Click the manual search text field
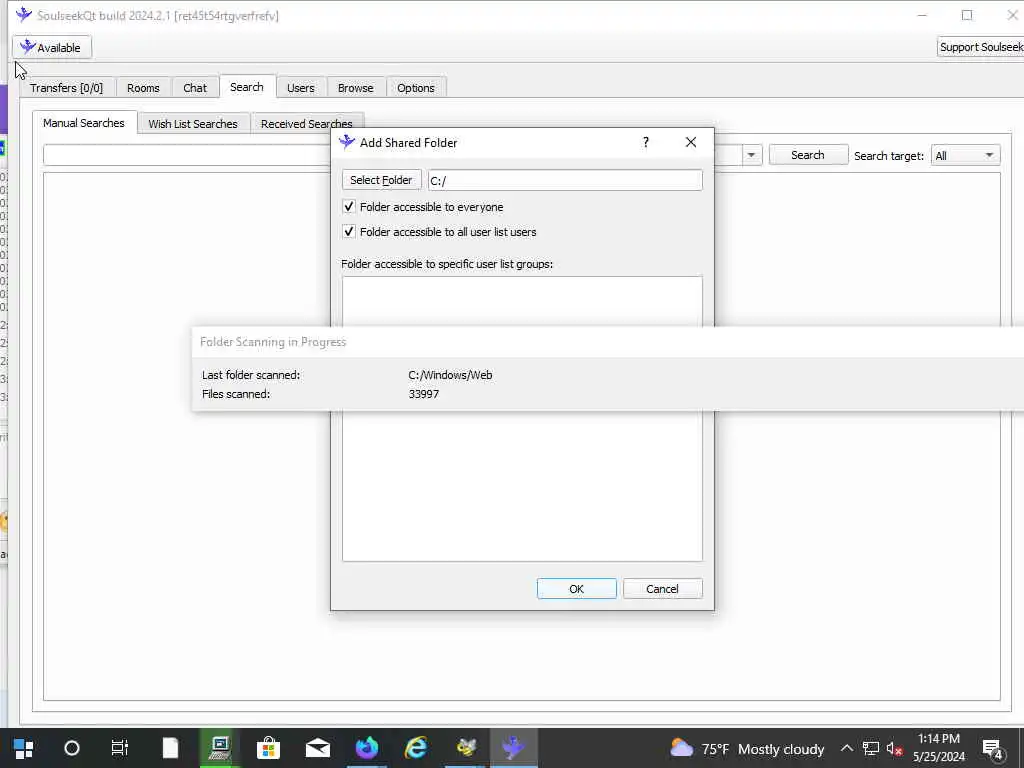The width and height of the screenshot is (1024, 768). coord(187,155)
